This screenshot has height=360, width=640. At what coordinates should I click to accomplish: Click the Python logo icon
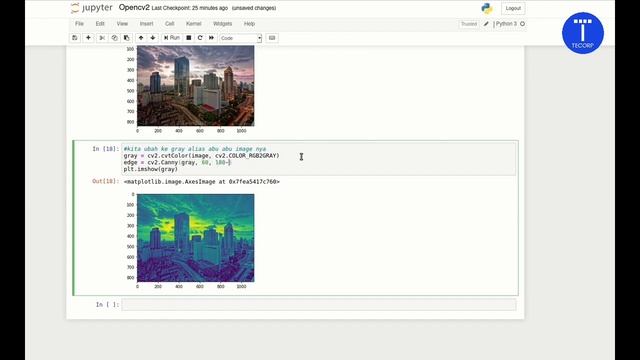[487, 8]
